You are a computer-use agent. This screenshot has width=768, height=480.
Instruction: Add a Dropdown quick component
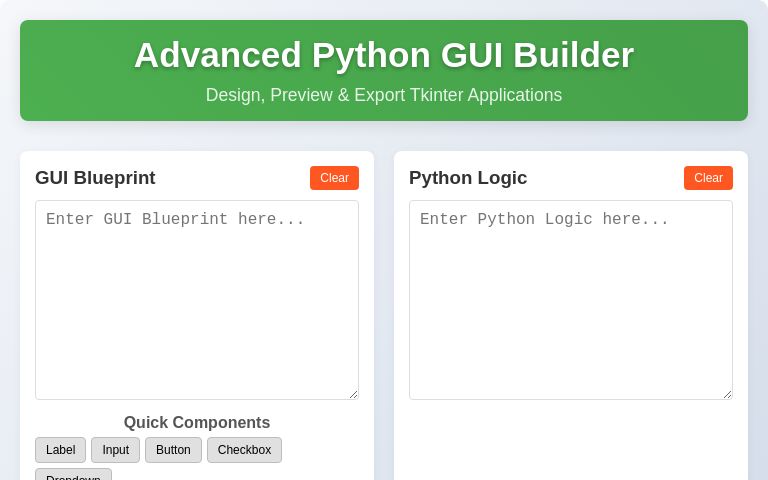click(x=73, y=475)
